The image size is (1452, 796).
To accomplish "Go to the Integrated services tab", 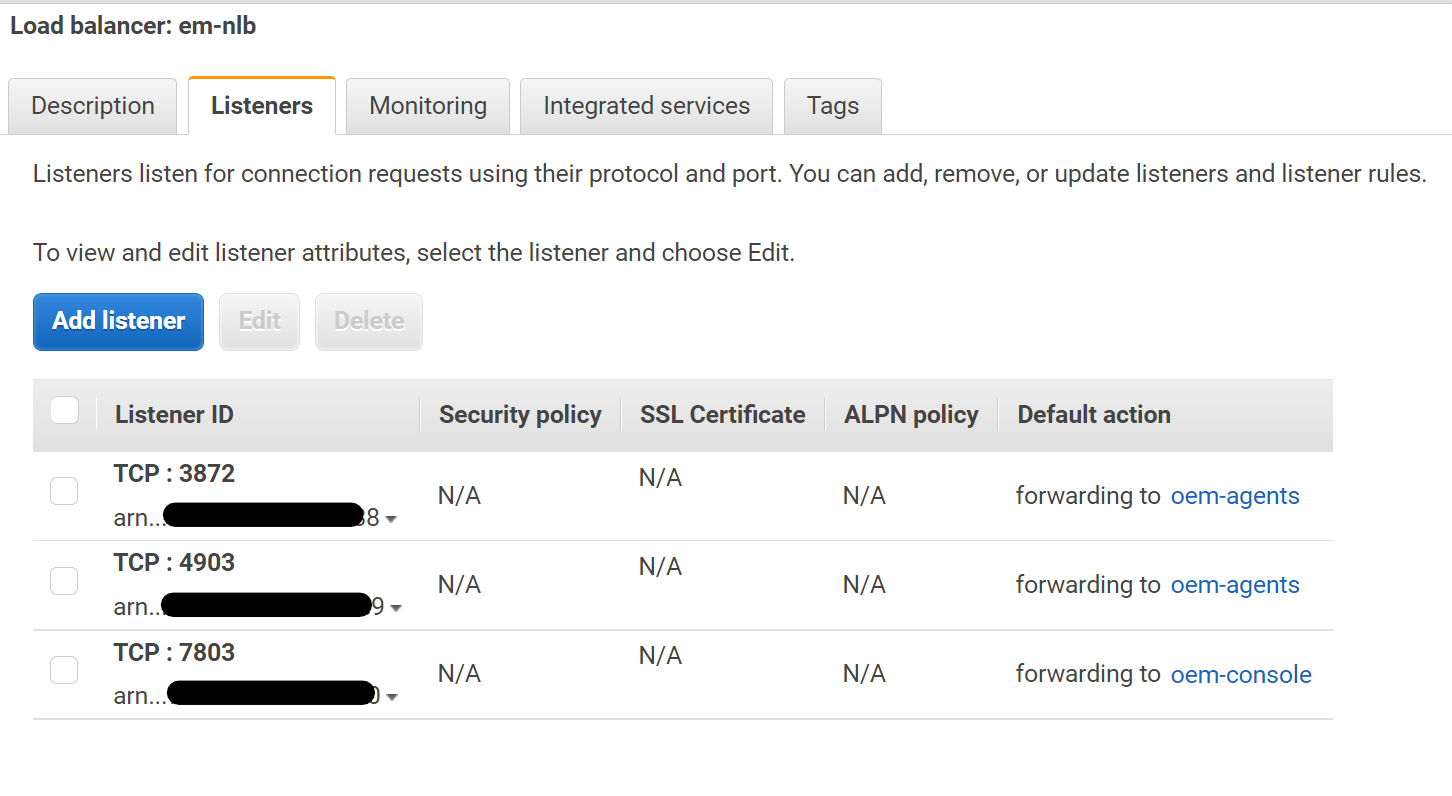I will pyautogui.click(x=646, y=106).
